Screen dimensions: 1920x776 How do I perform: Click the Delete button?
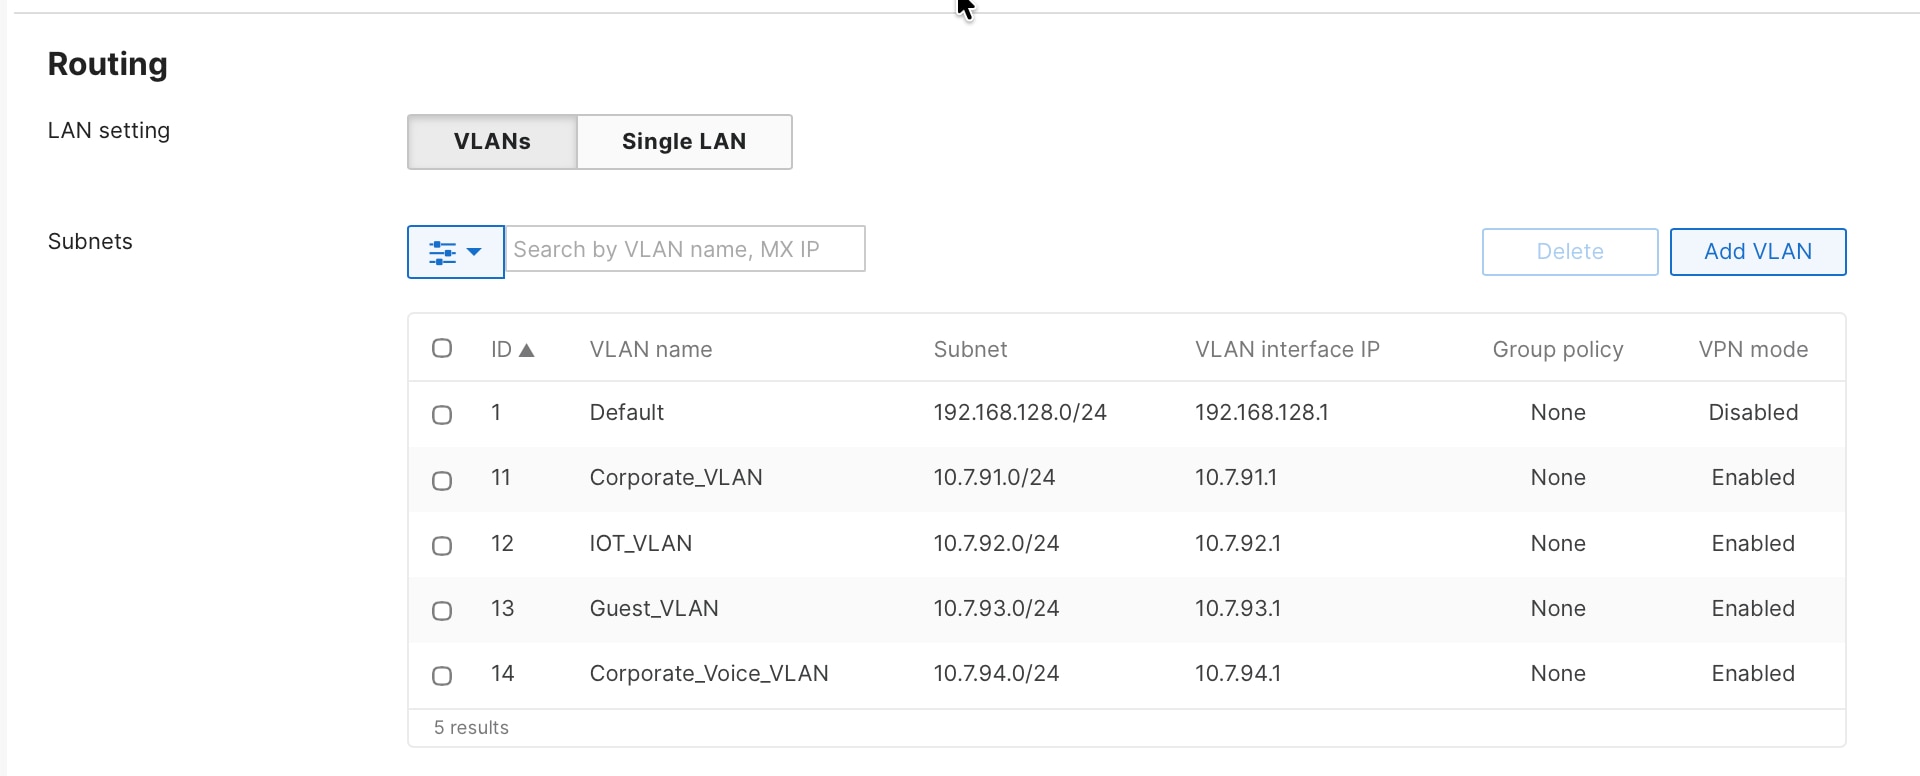[1569, 251]
